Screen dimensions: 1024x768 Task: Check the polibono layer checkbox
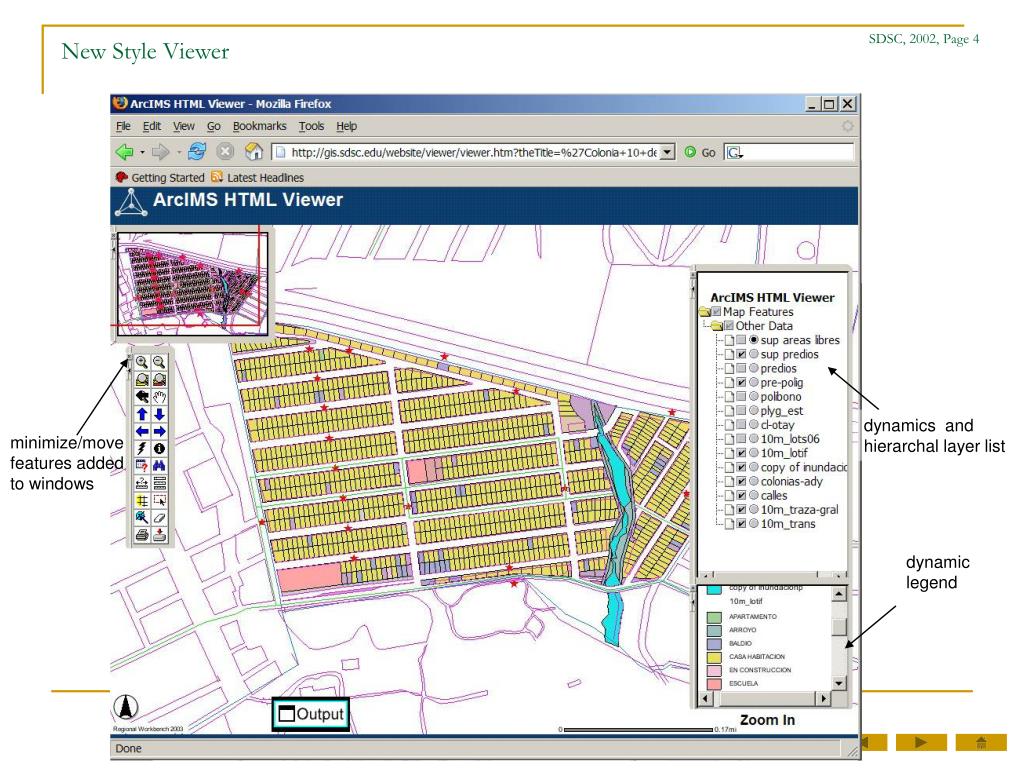point(741,396)
